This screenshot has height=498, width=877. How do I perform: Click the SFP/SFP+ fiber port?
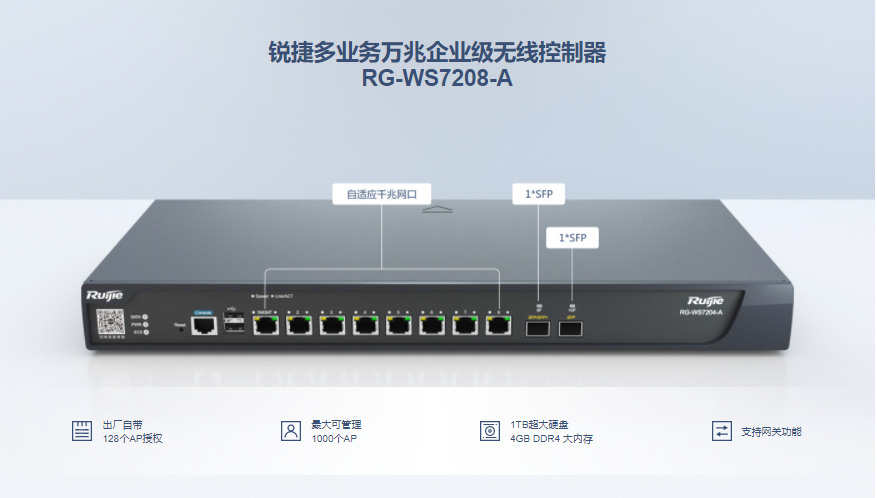[x=537, y=328]
